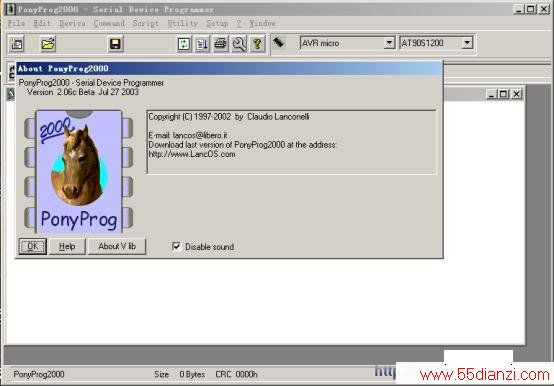Toggle the Disable sound checkbox
The width and height of the screenshot is (554, 386).
tap(176, 246)
